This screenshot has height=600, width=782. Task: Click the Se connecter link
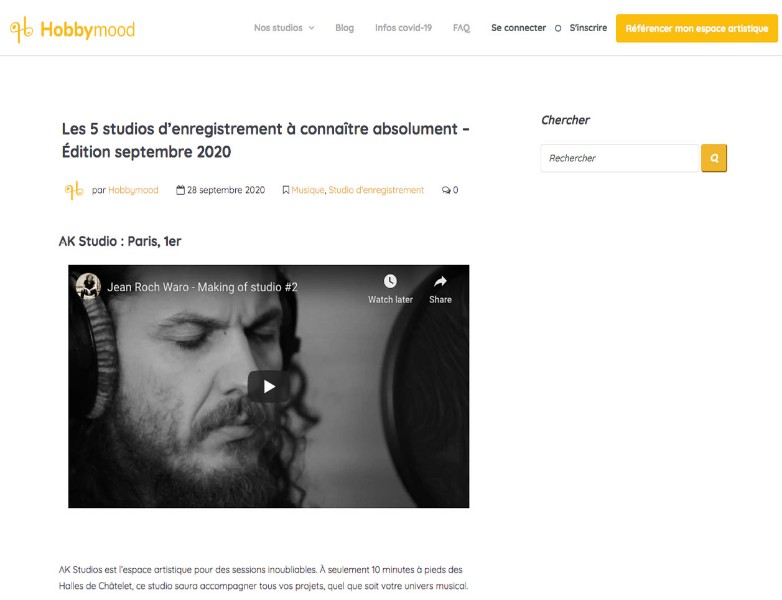[518, 28]
